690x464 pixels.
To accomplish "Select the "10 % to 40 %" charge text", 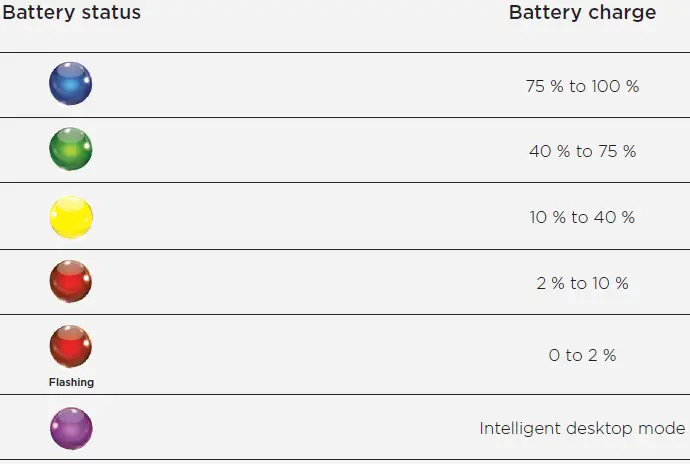I will [x=582, y=218].
